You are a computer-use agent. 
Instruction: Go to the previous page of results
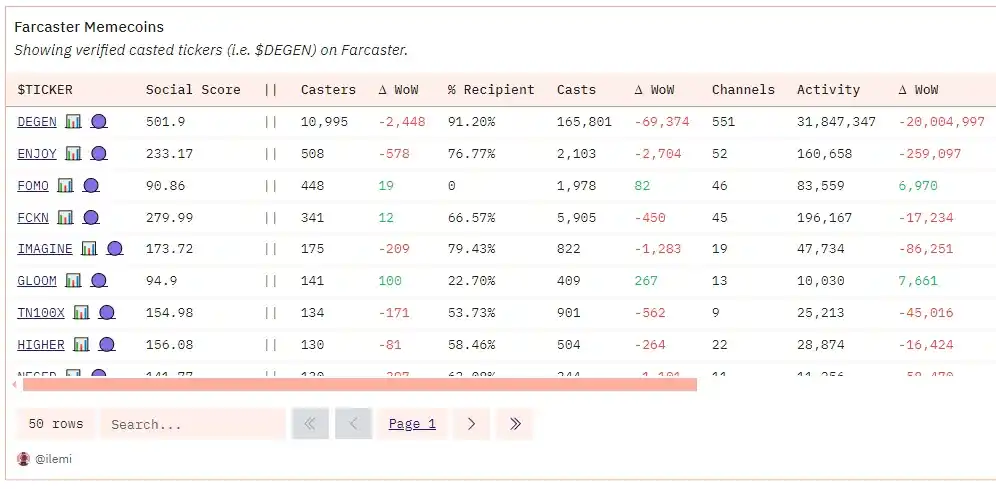click(x=353, y=424)
